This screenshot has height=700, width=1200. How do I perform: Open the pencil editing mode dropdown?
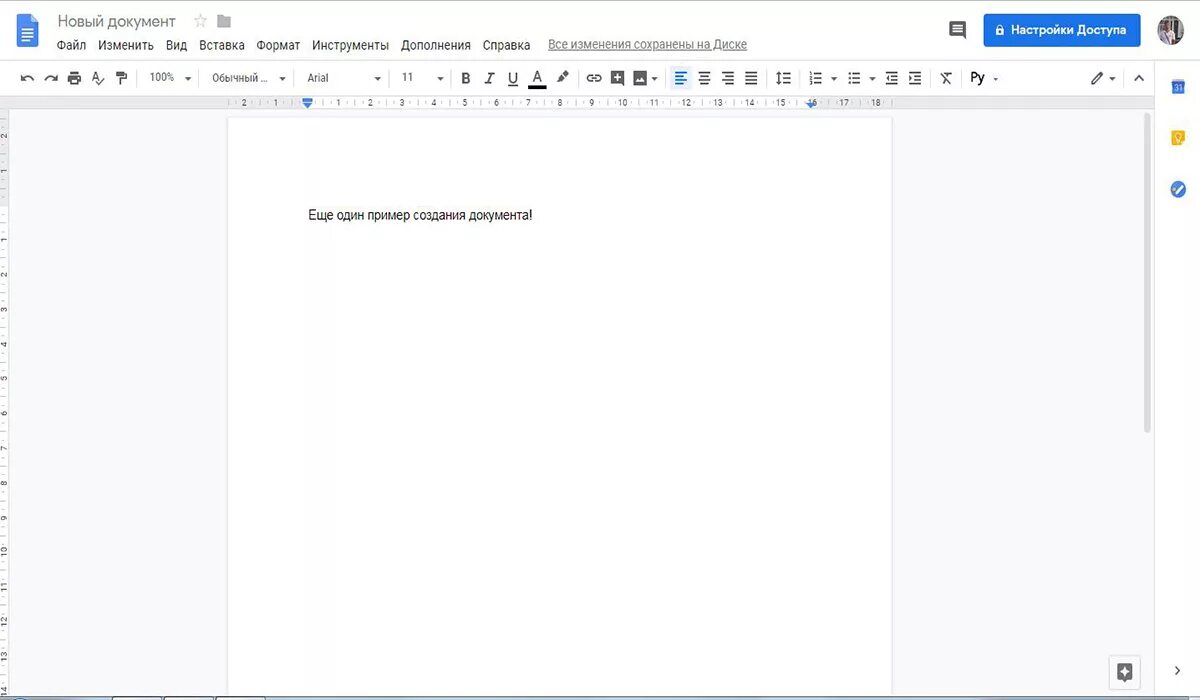[1103, 78]
